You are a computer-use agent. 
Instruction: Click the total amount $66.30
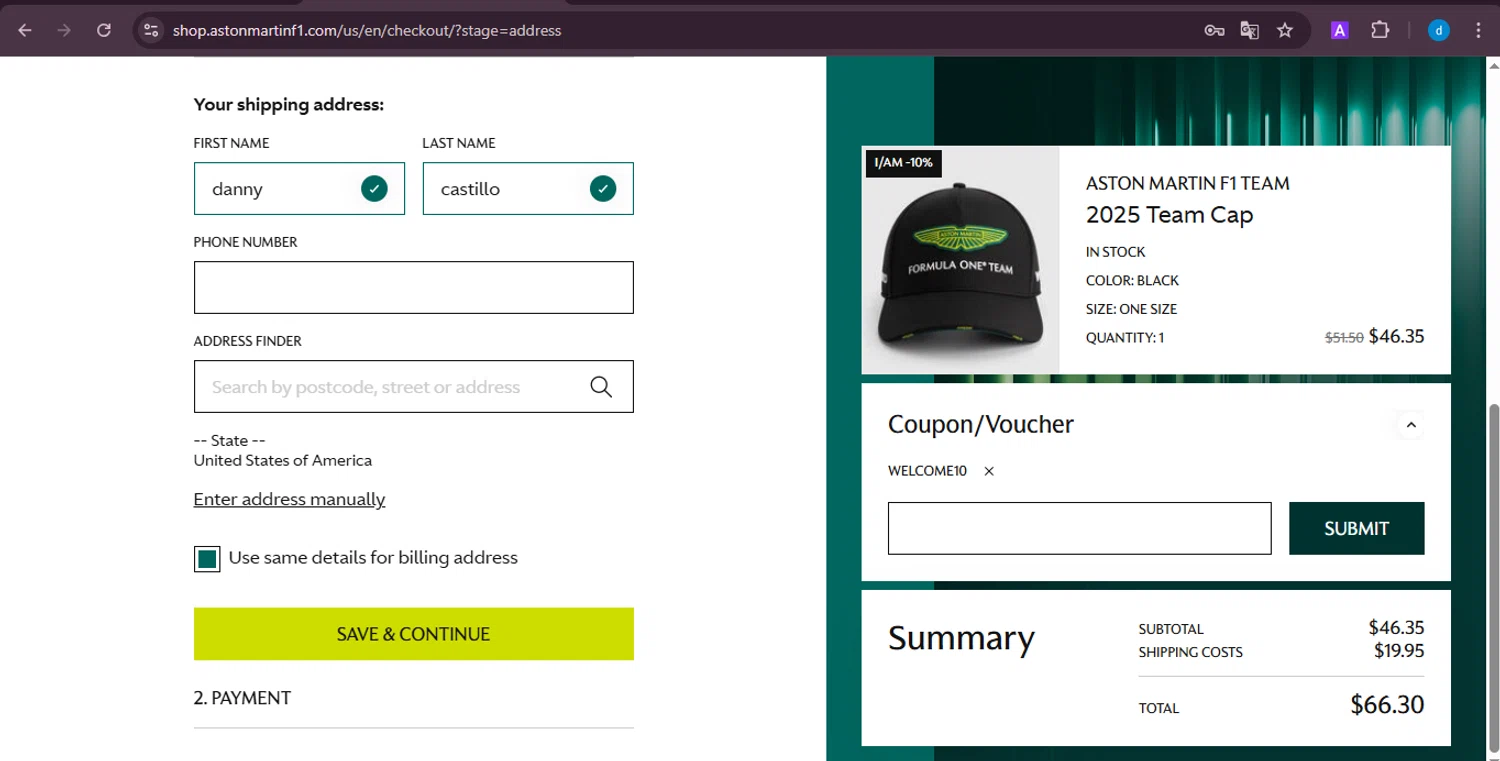pyautogui.click(x=1387, y=704)
